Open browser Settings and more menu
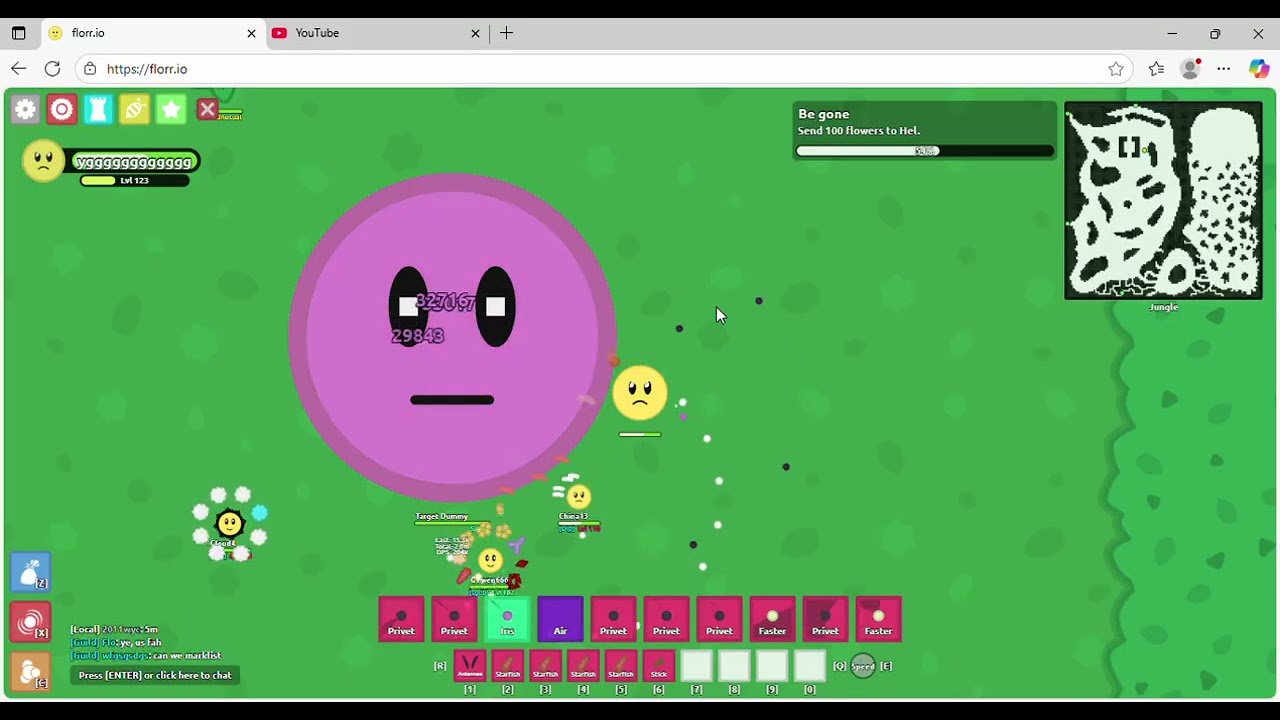 coord(1224,69)
